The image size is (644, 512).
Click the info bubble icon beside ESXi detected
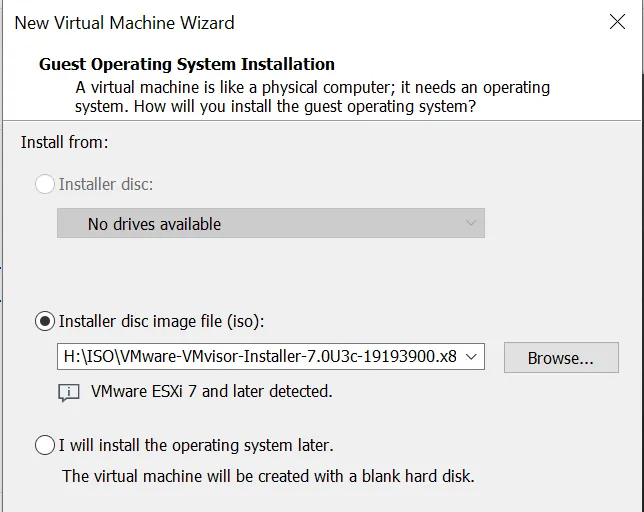[69, 393]
